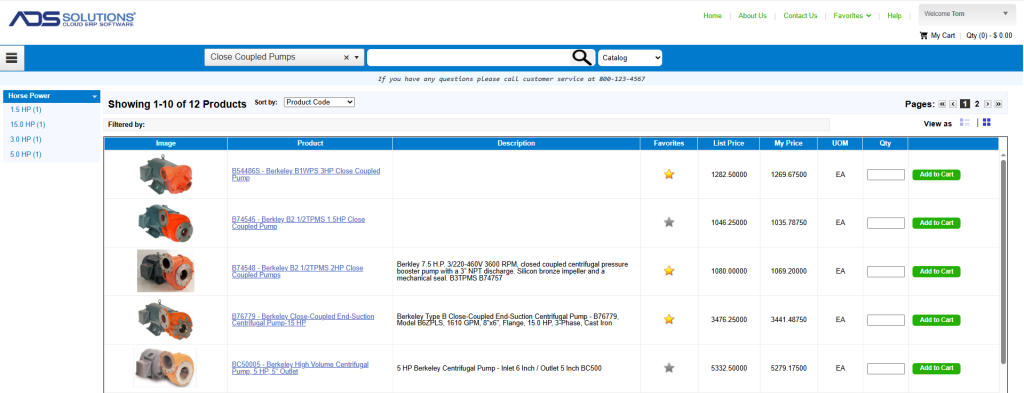
Task: Open the Help page
Action: pos(894,16)
